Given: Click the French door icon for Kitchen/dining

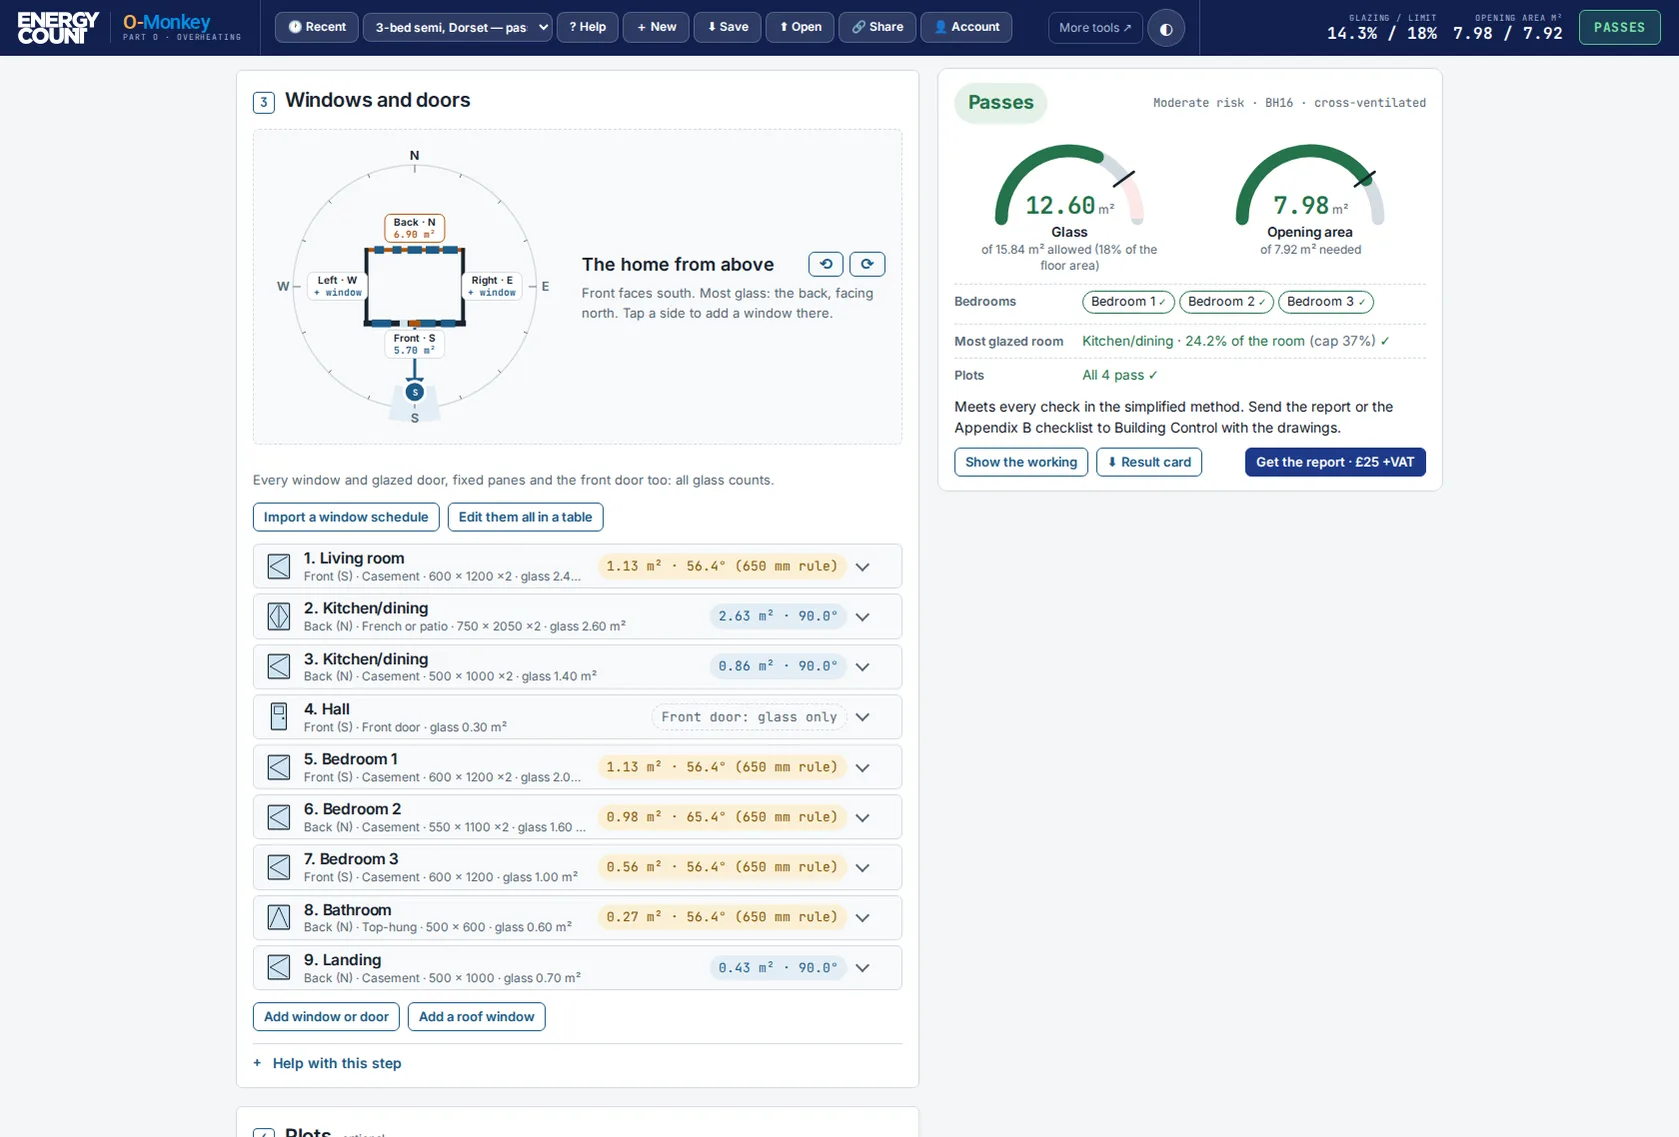Looking at the screenshot, I should 279,616.
